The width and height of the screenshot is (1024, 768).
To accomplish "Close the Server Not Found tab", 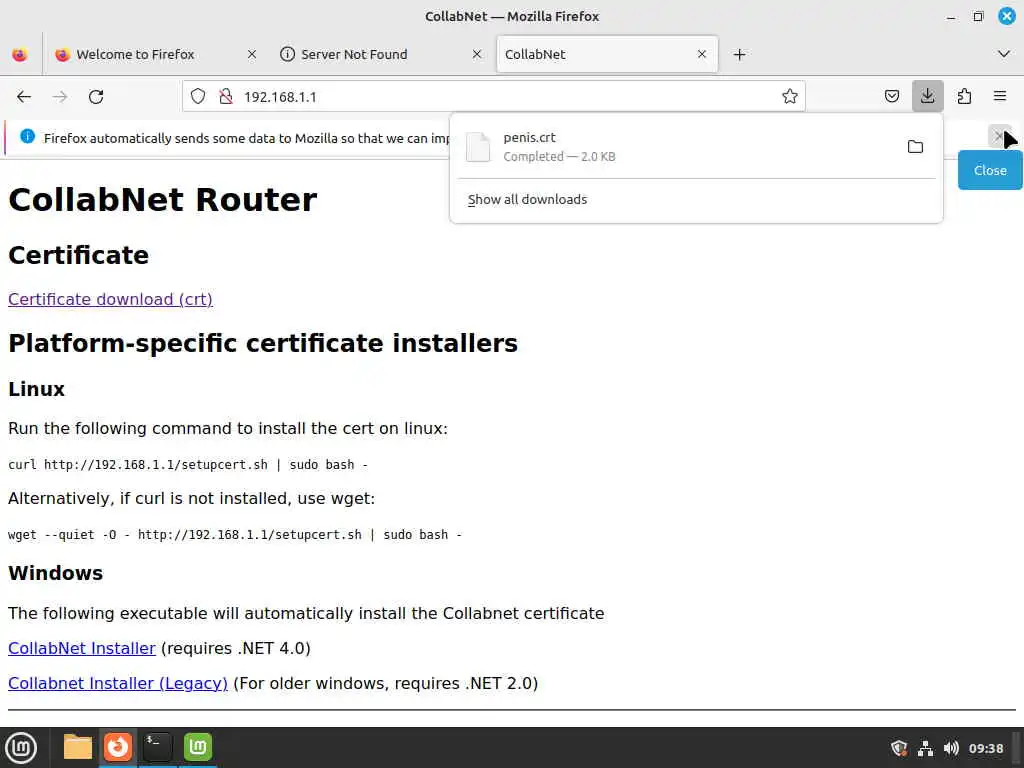I will [x=477, y=54].
